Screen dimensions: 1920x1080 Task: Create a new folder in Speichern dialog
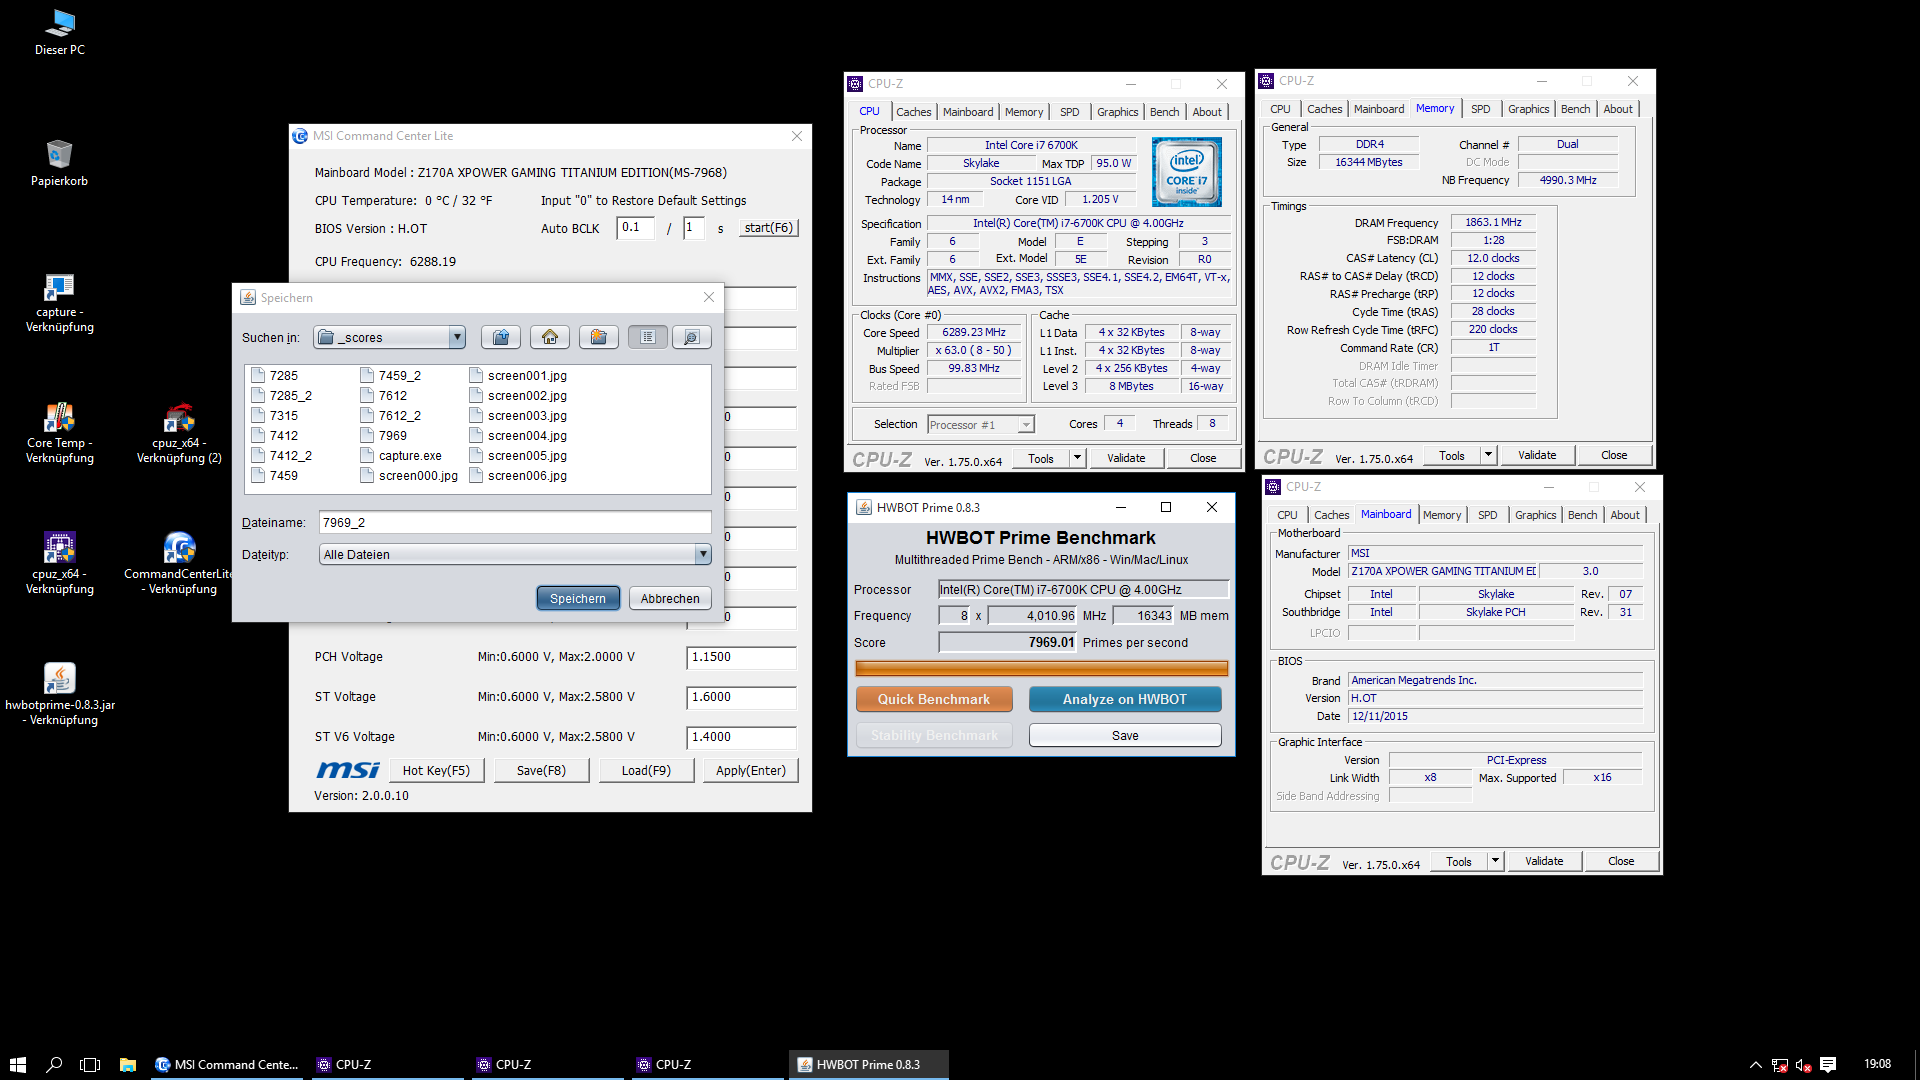[598, 337]
